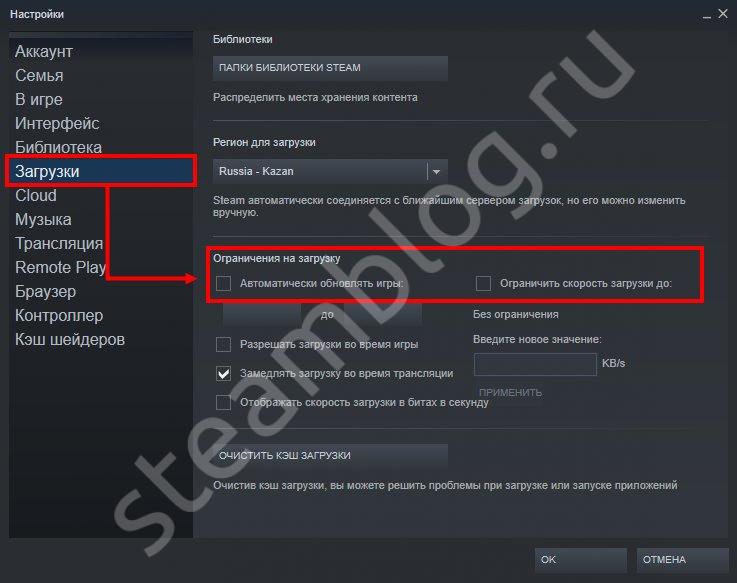Image resolution: width=737 pixels, height=583 pixels.
Task: Open the Remote Play settings
Action: click(60, 267)
